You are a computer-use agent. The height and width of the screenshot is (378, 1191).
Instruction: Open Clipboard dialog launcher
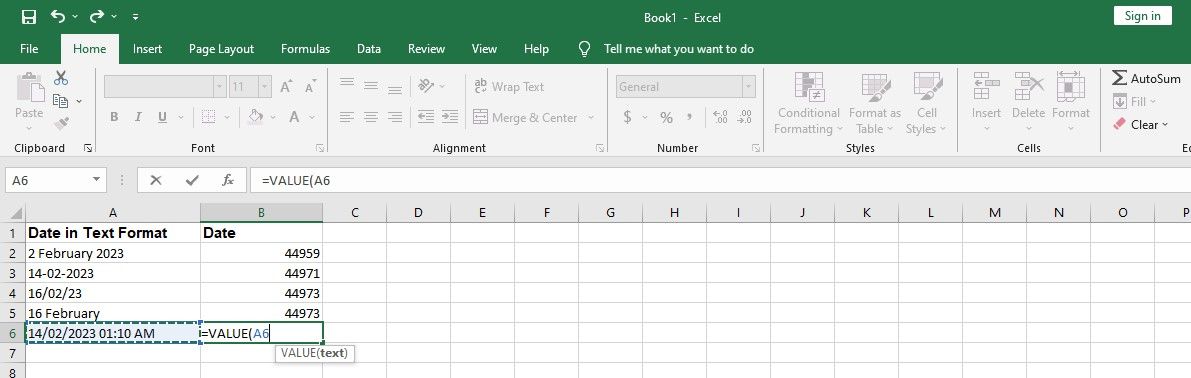88,149
